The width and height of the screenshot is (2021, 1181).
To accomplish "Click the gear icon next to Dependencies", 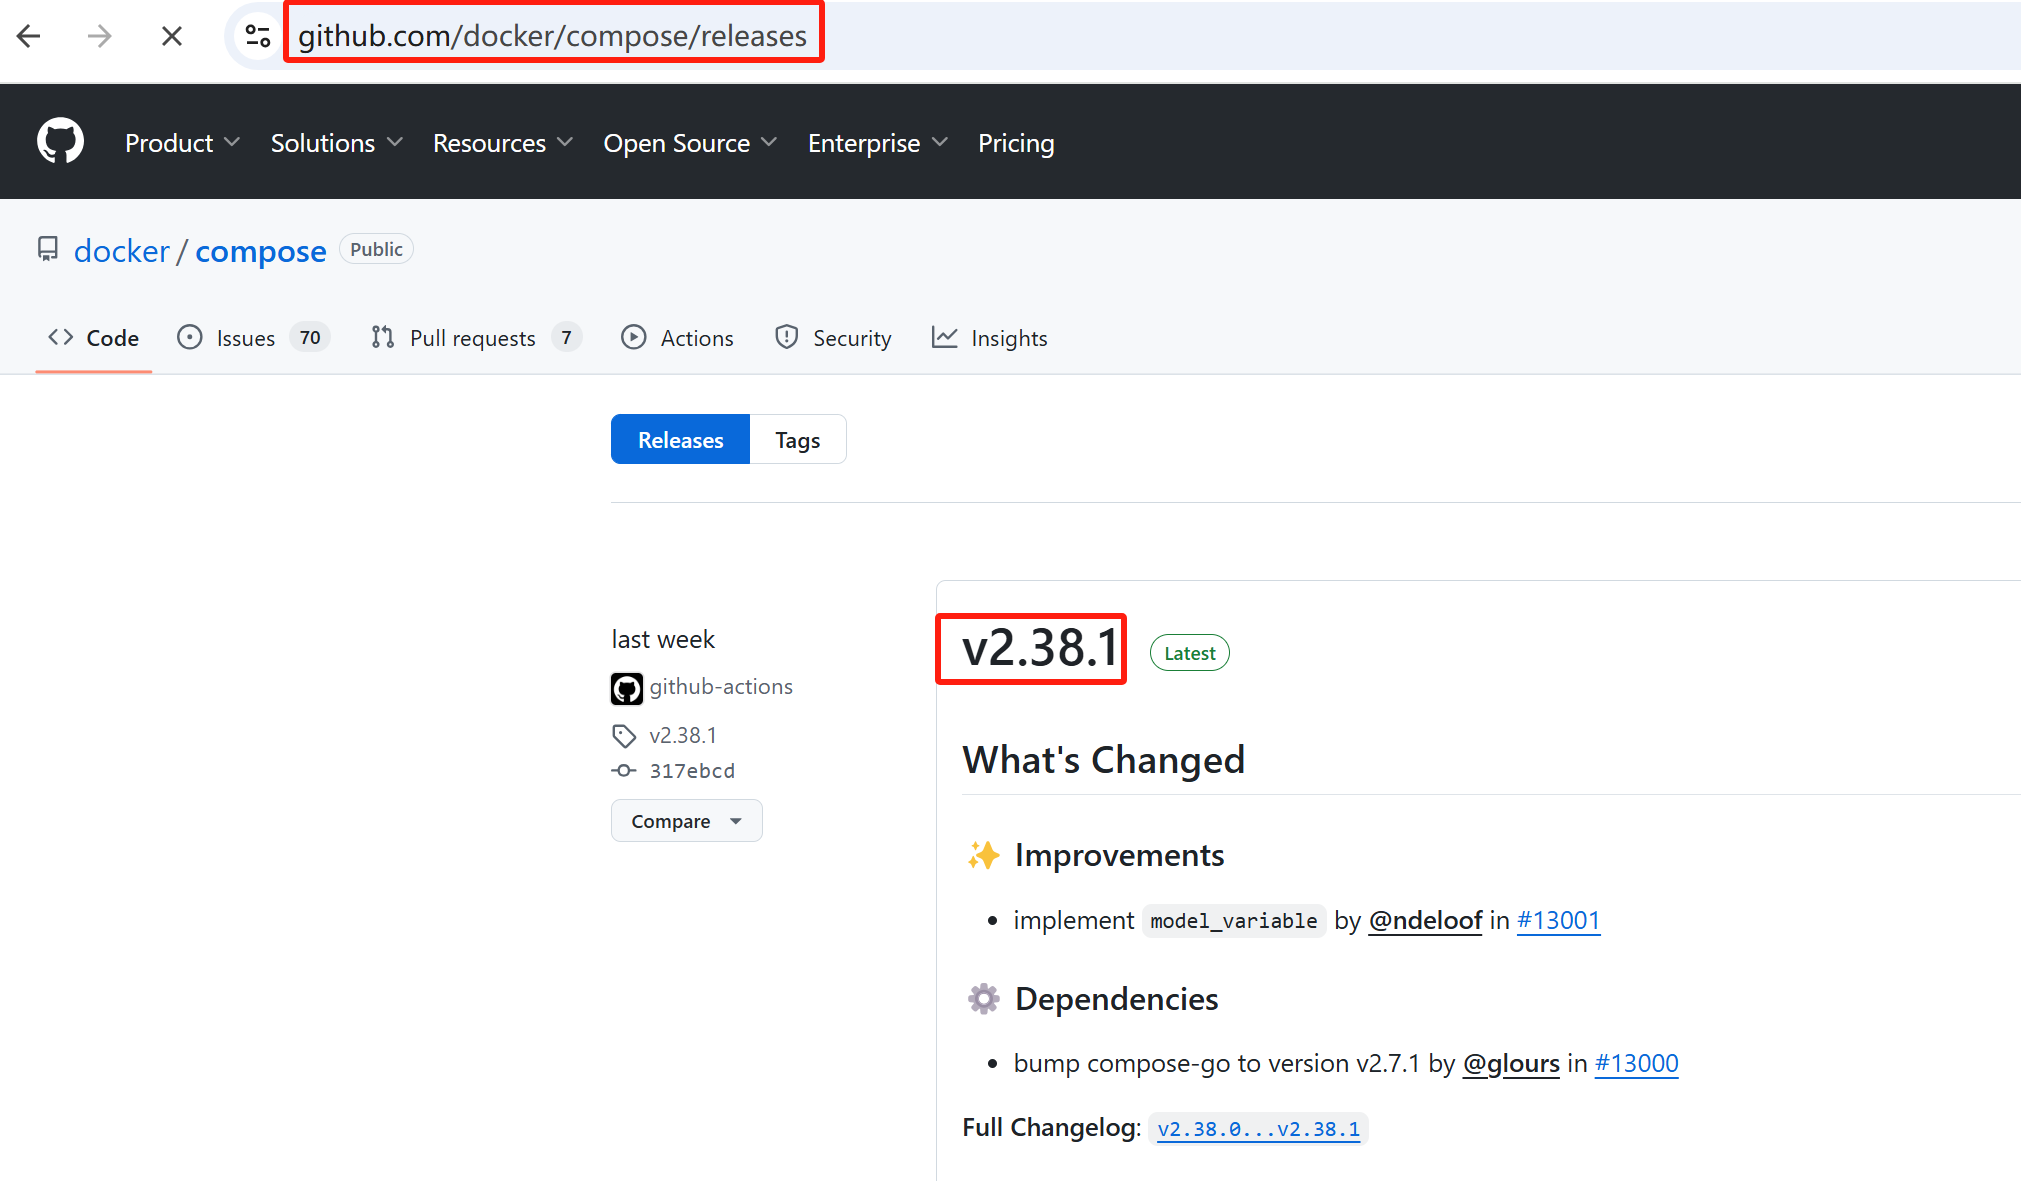I will (983, 999).
